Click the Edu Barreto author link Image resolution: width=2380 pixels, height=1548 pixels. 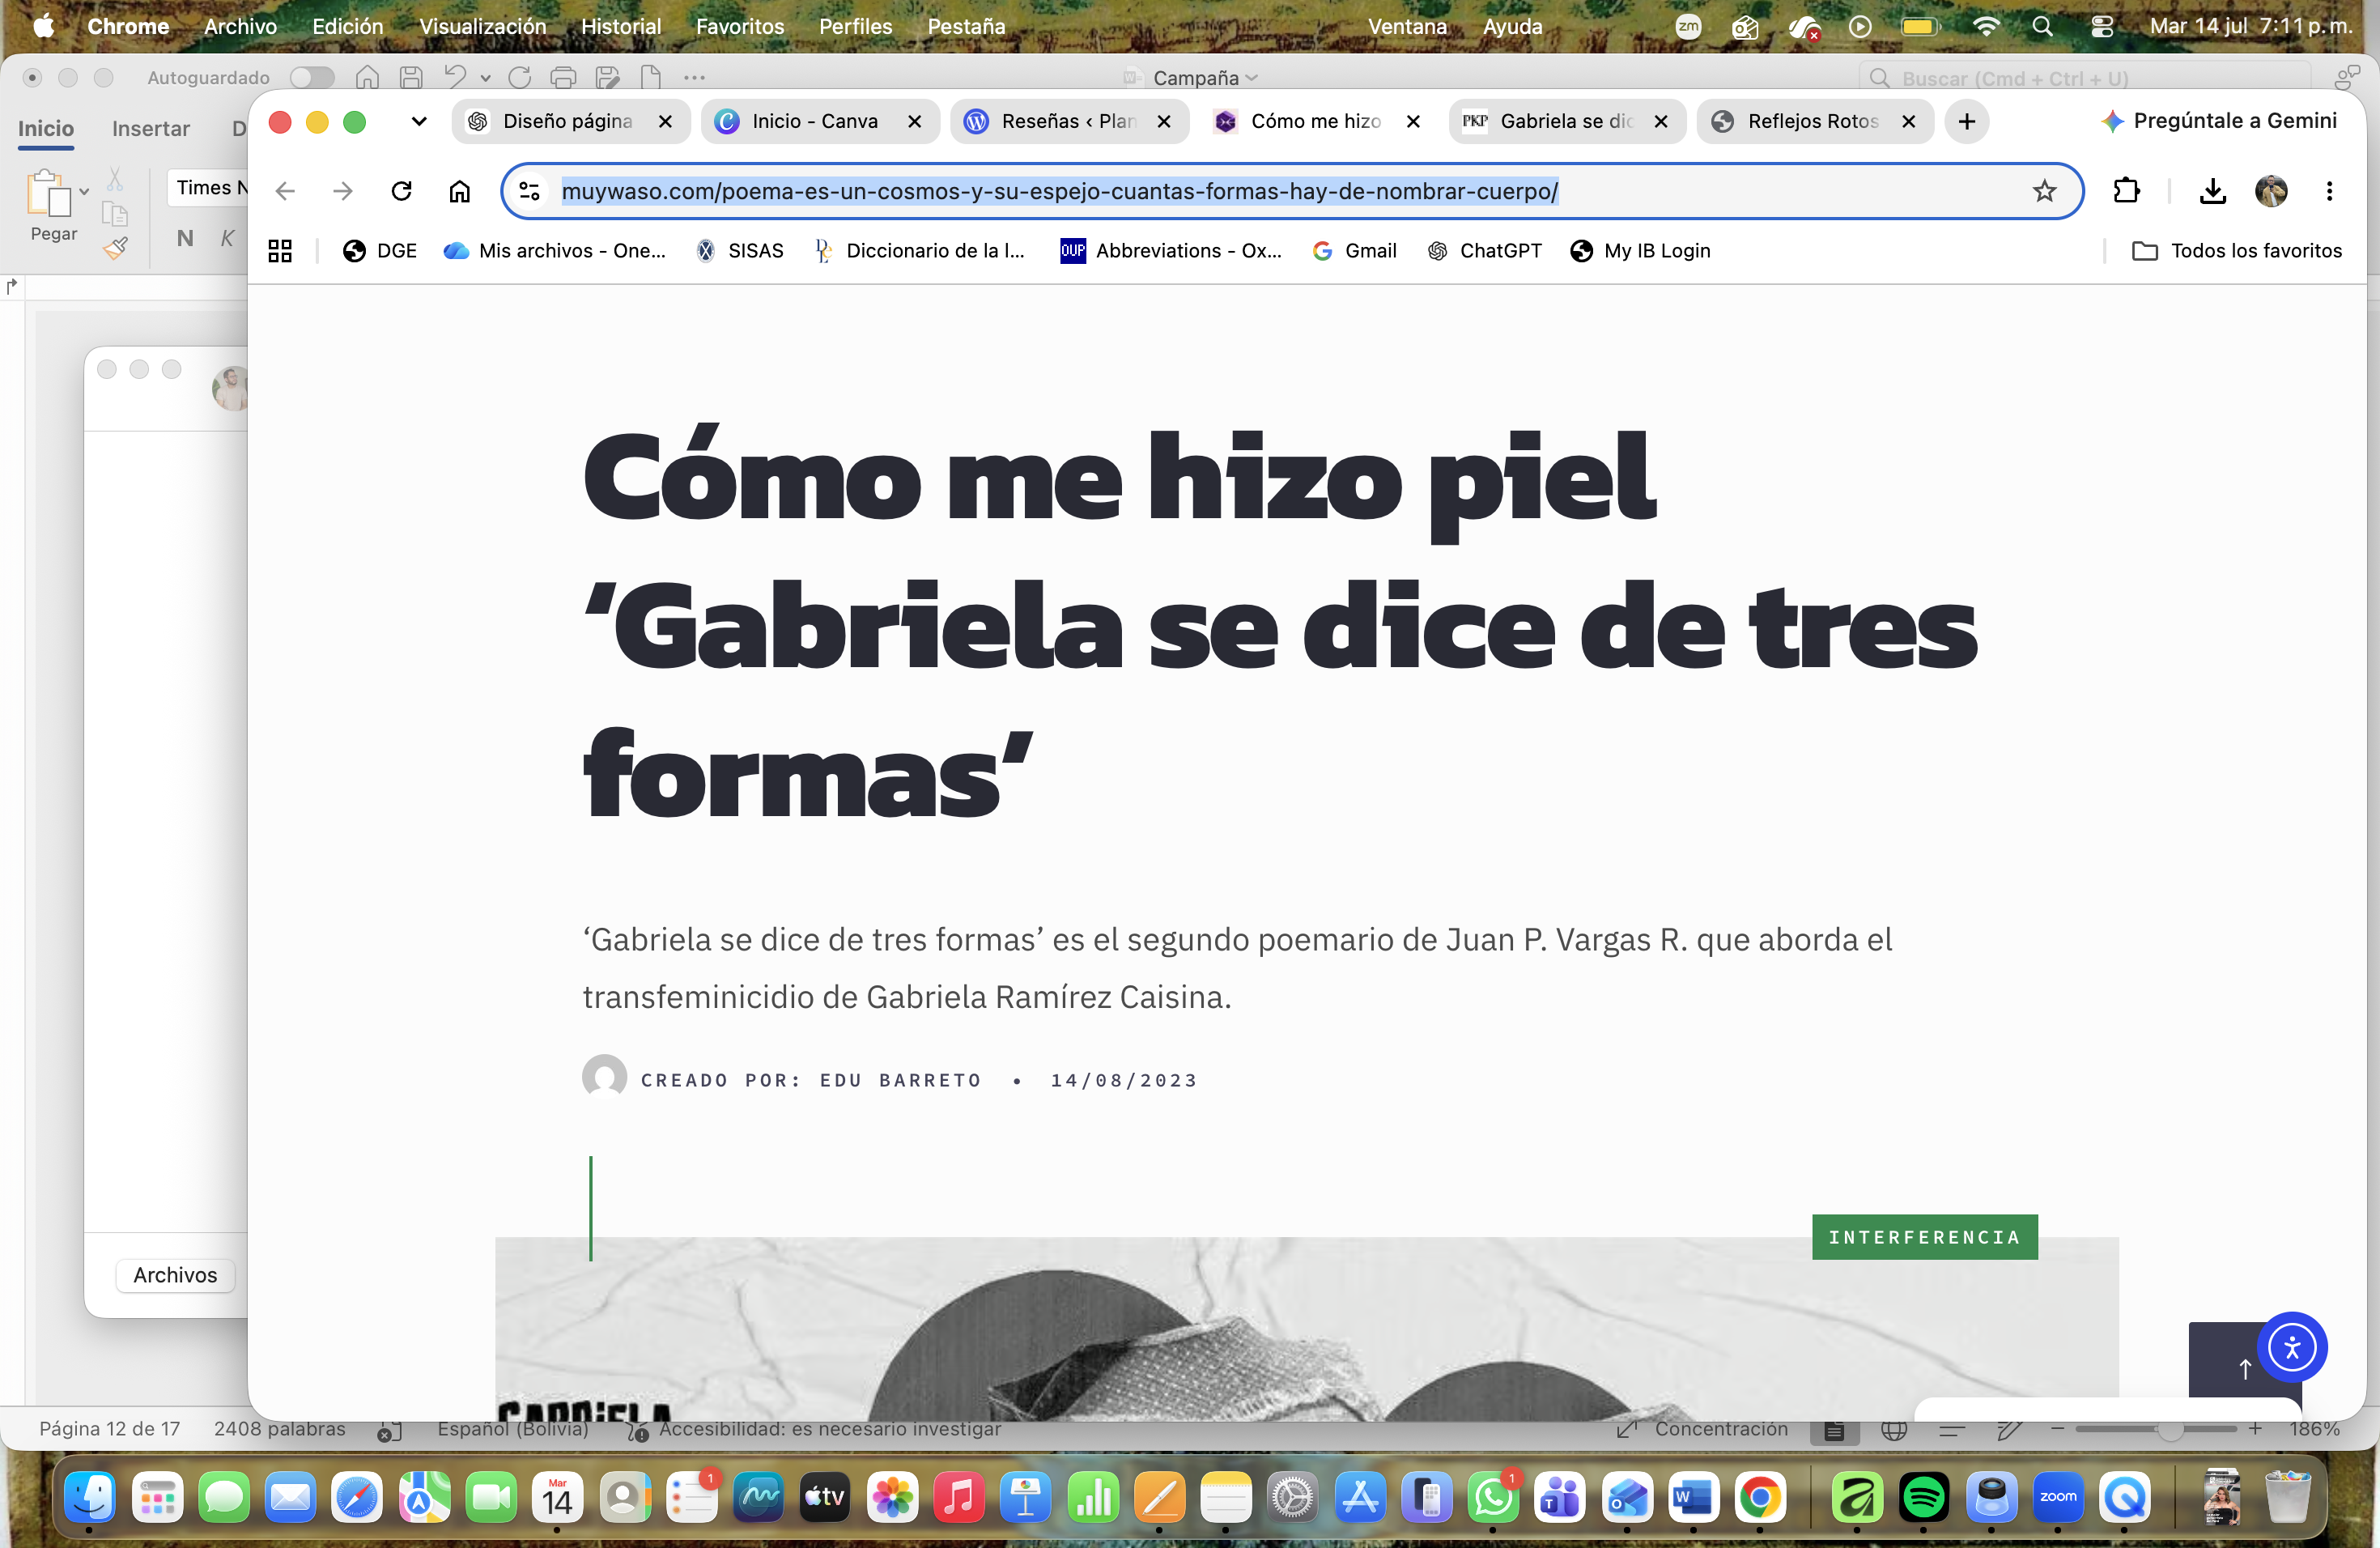tap(900, 1080)
